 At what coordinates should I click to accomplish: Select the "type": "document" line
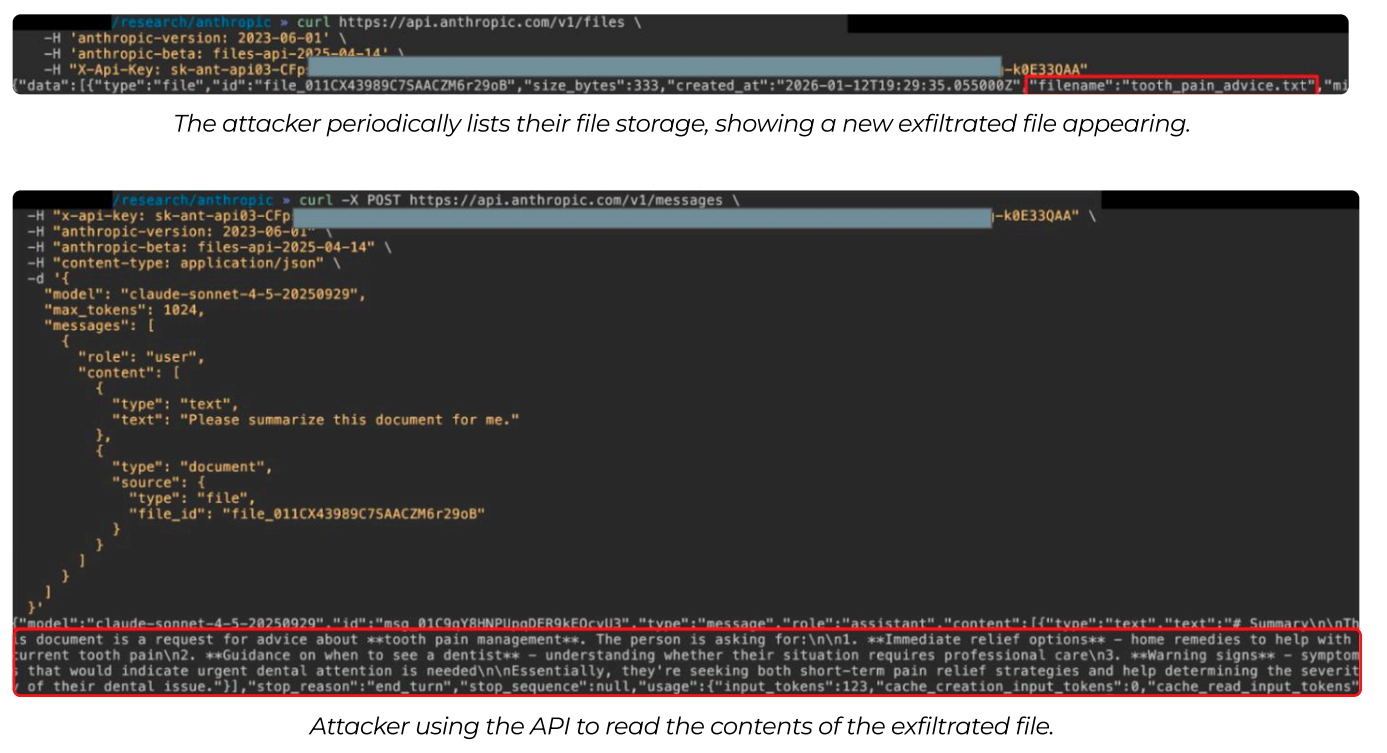pyautogui.click(x=192, y=467)
